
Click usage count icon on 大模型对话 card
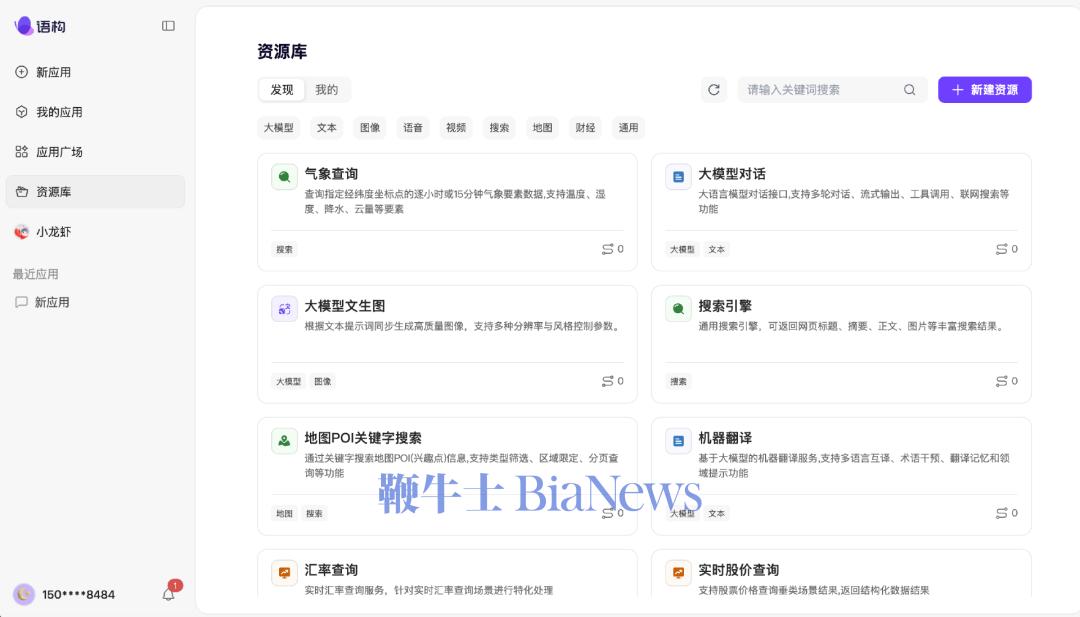pyautogui.click(x=1001, y=249)
